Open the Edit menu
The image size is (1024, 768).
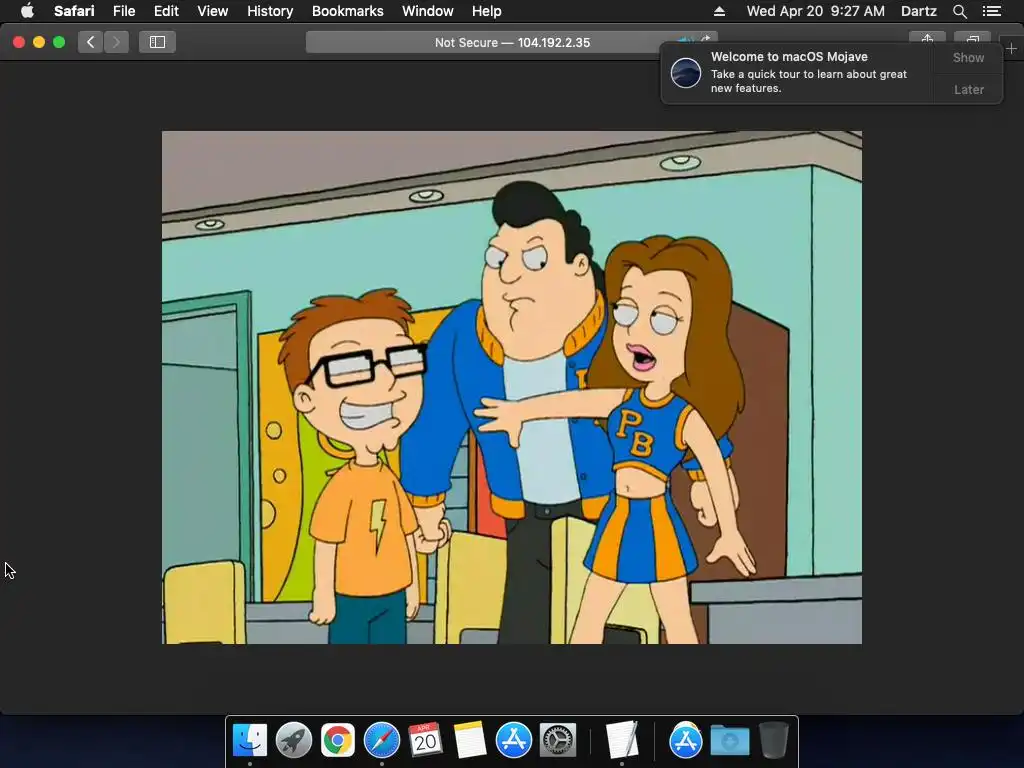[166, 11]
